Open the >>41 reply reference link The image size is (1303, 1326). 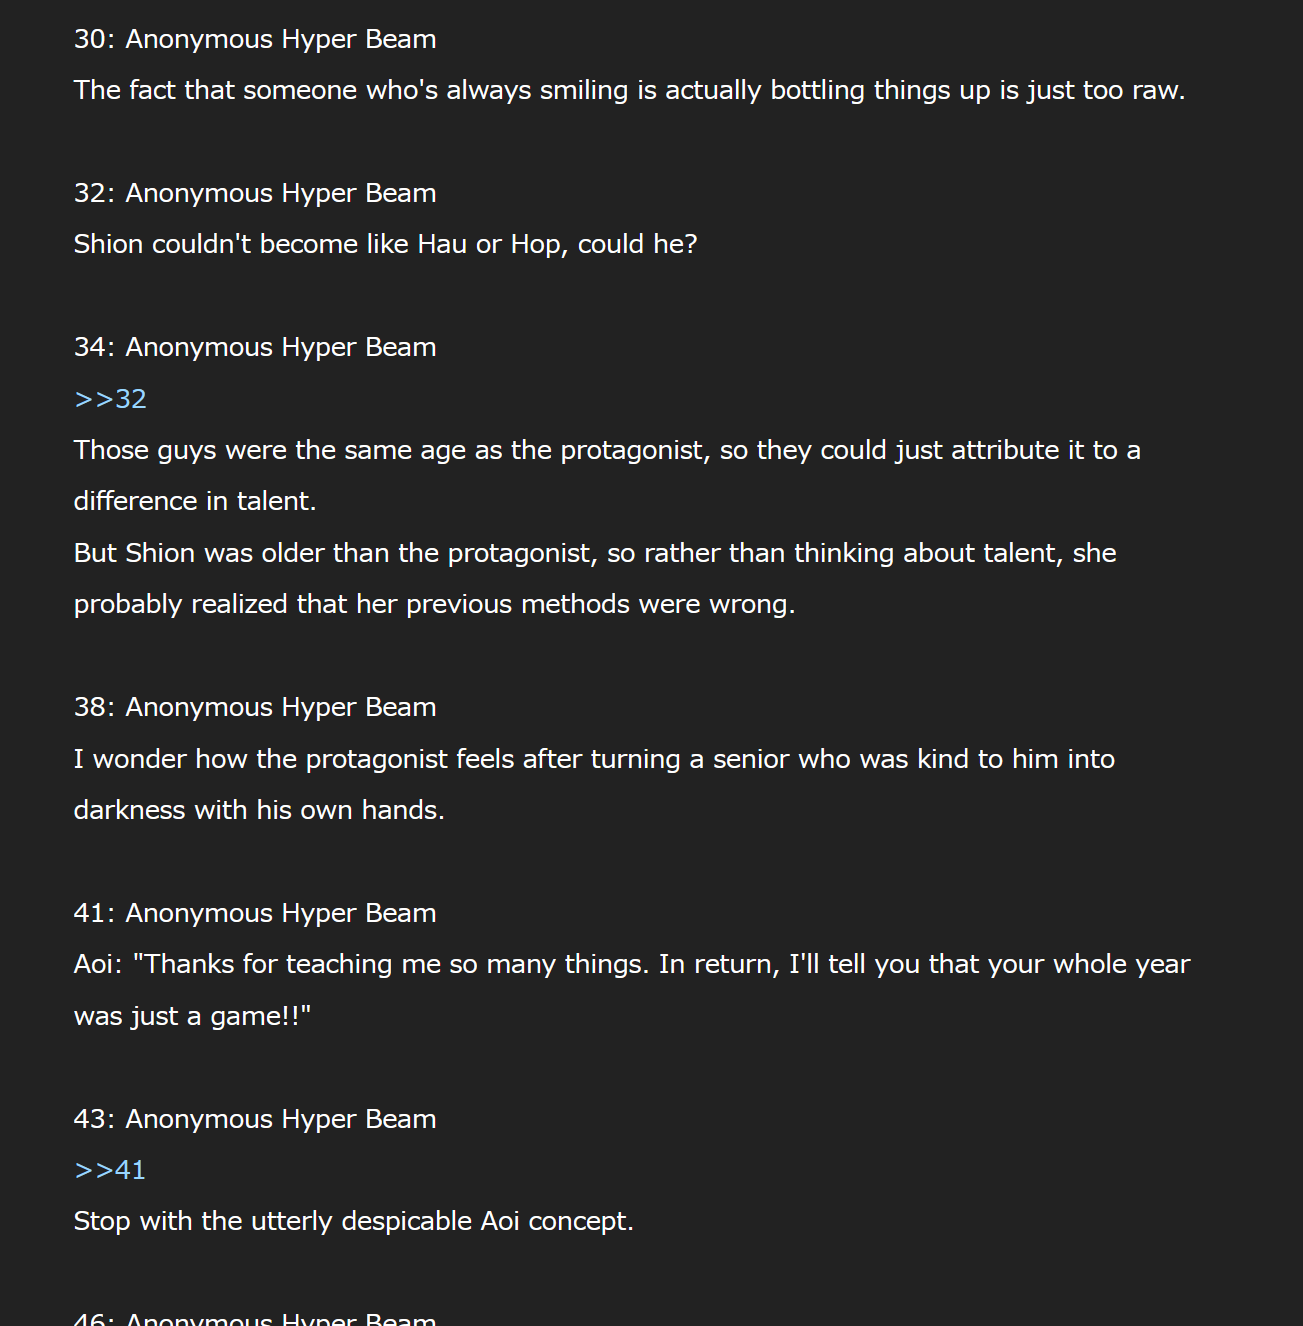coord(110,1170)
